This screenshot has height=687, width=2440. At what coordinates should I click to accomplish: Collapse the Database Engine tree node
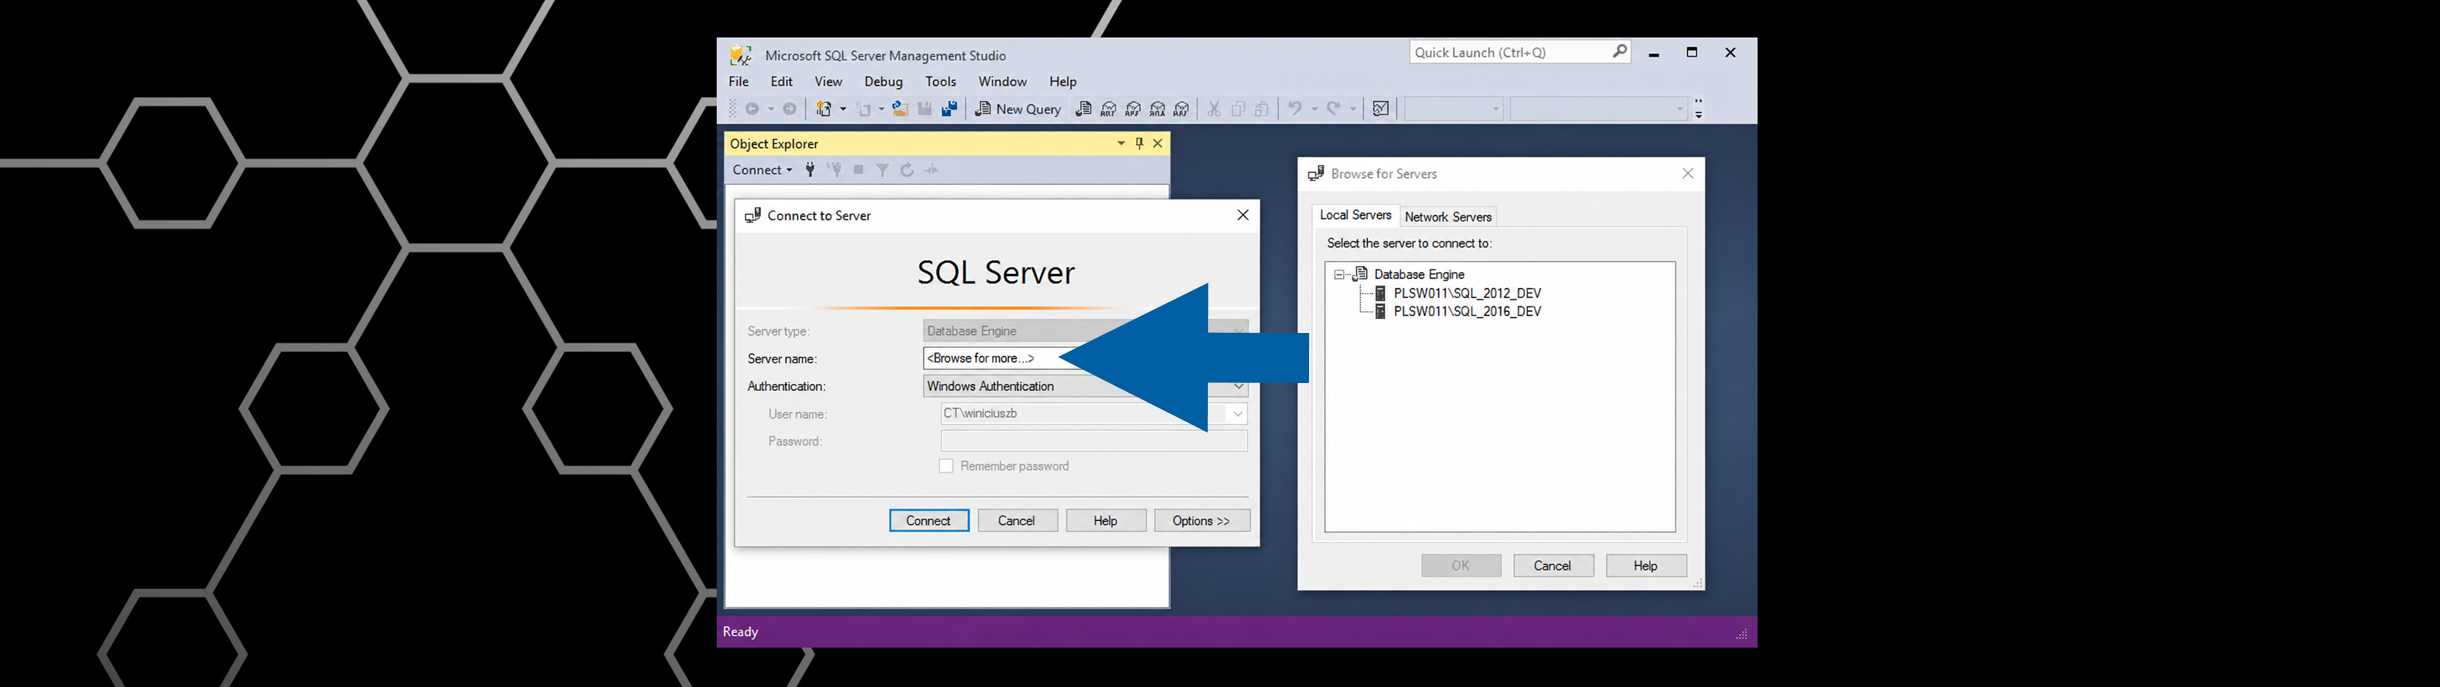point(1339,274)
